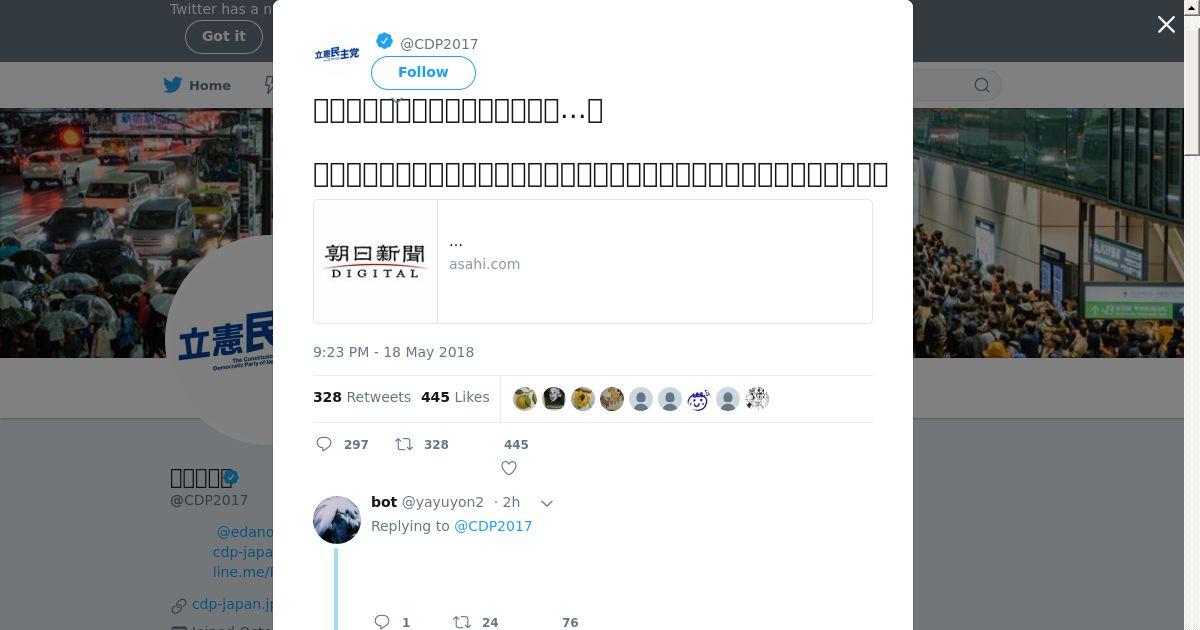Click the search magnifier icon
The width and height of the screenshot is (1200, 630).
click(x=982, y=85)
